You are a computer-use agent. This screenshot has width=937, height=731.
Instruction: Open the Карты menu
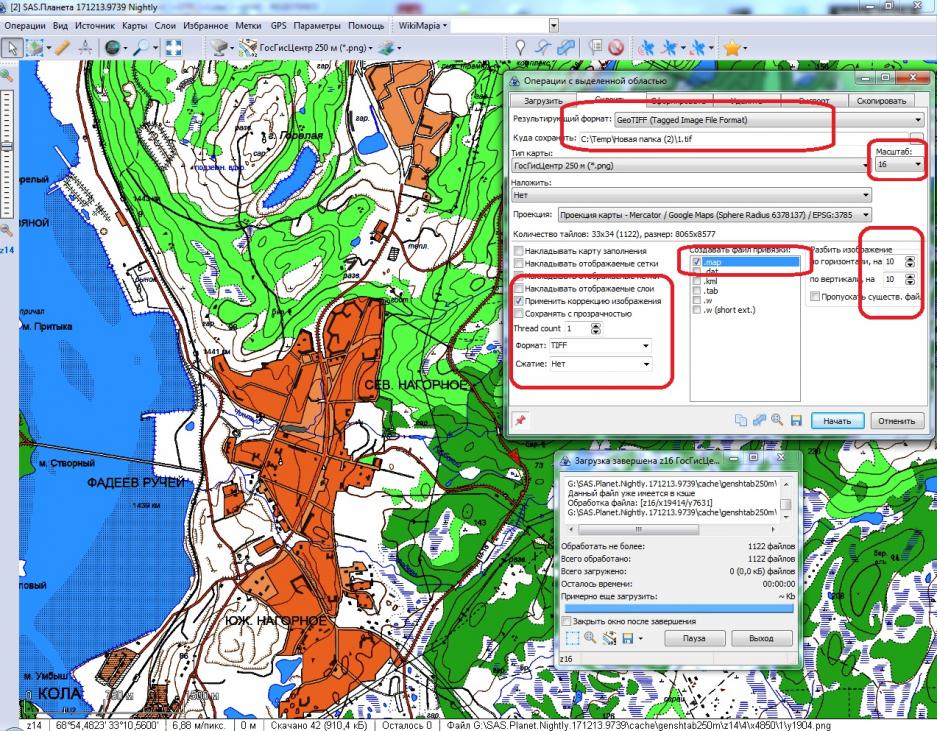(122, 23)
